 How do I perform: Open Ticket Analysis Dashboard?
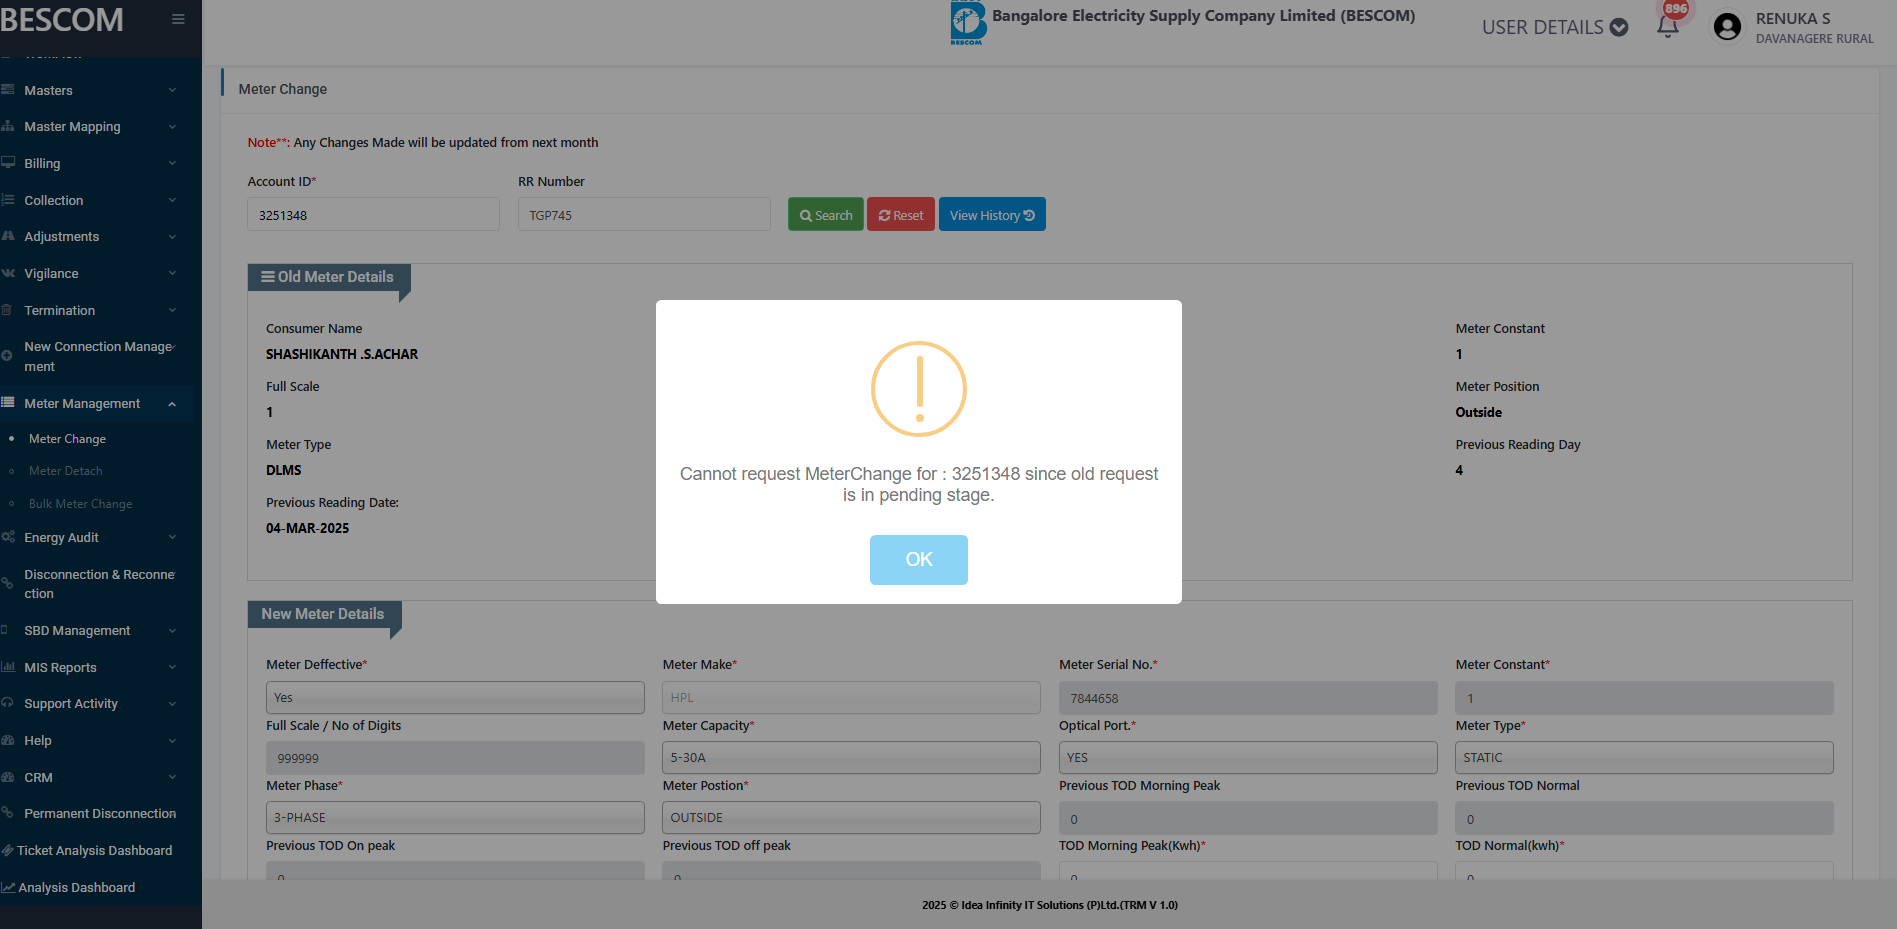pos(94,851)
